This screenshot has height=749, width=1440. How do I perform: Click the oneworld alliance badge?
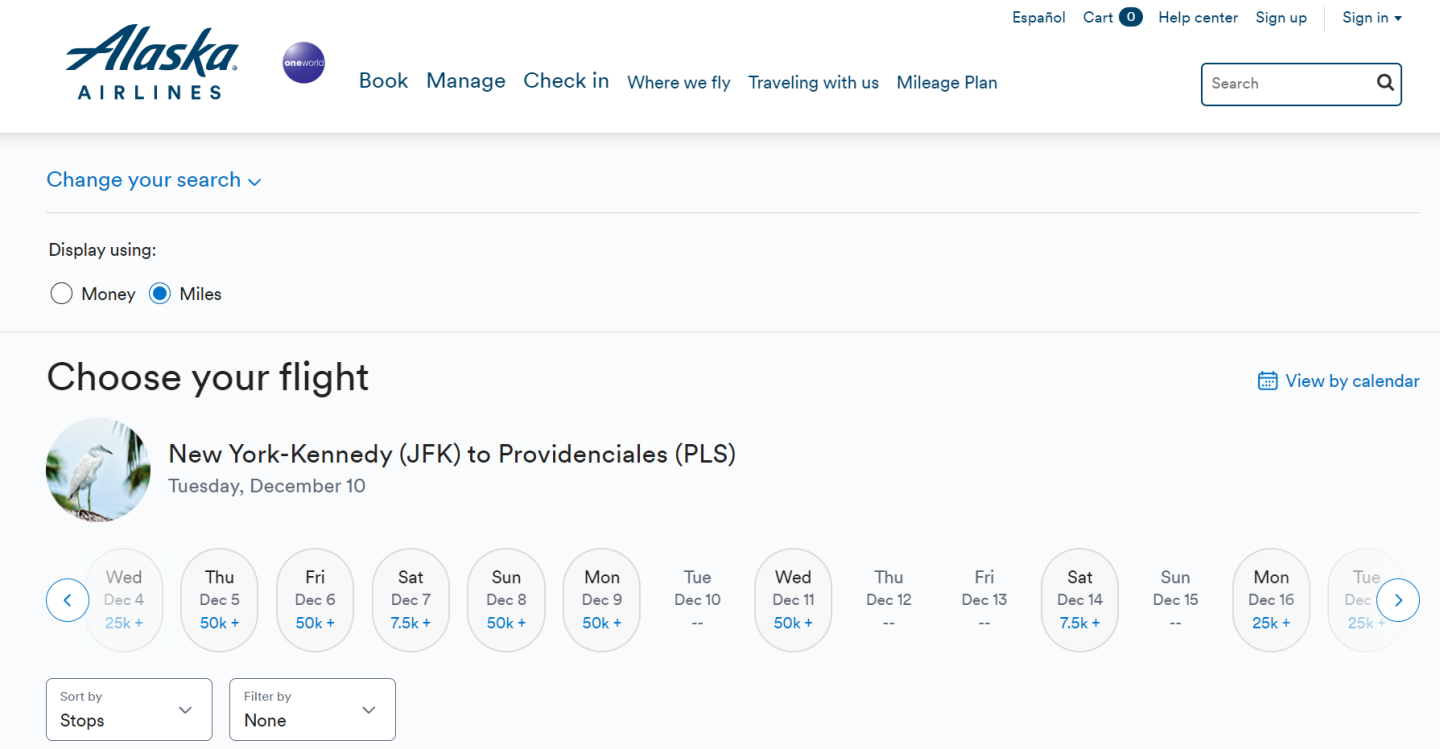tap(304, 63)
